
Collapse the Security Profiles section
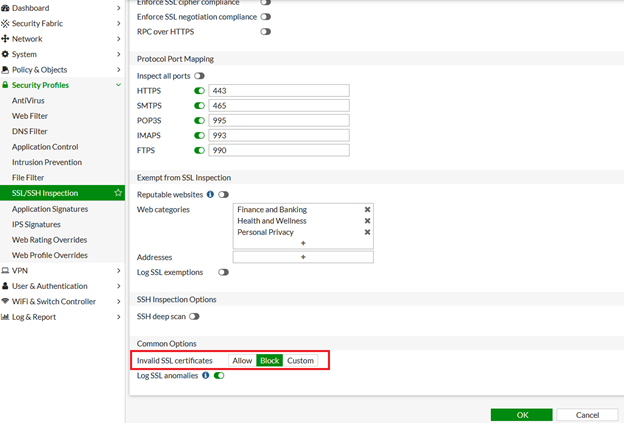119,85
